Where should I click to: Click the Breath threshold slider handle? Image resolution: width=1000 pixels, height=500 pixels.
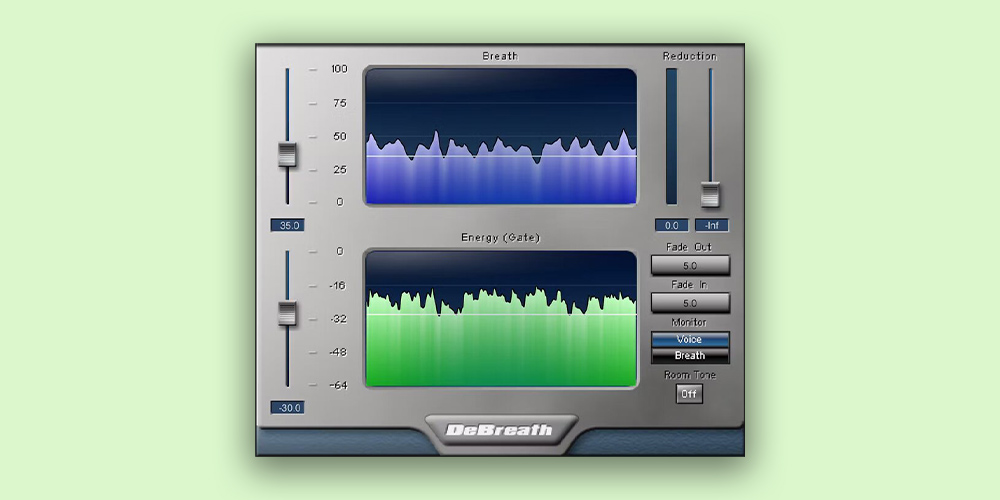288,155
